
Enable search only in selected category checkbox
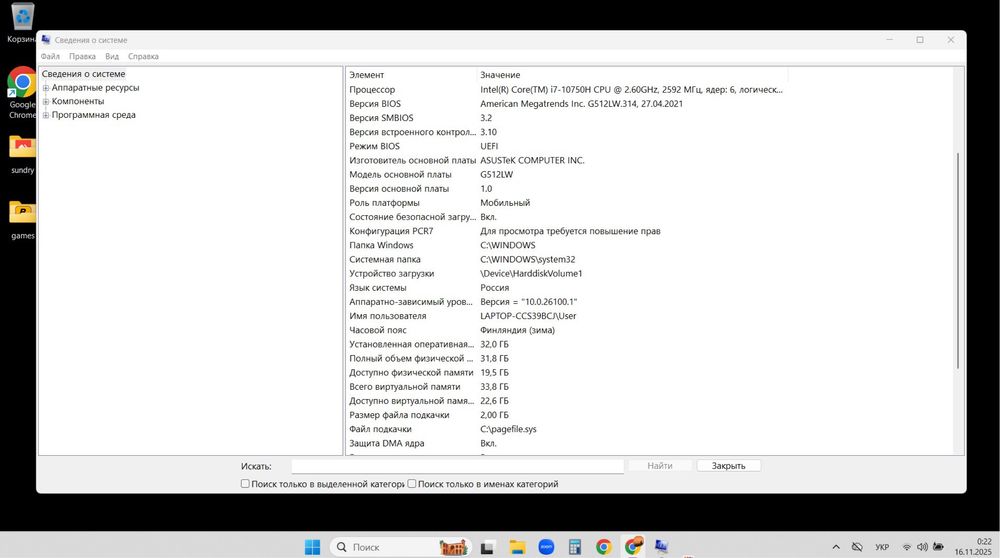(245, 483)
